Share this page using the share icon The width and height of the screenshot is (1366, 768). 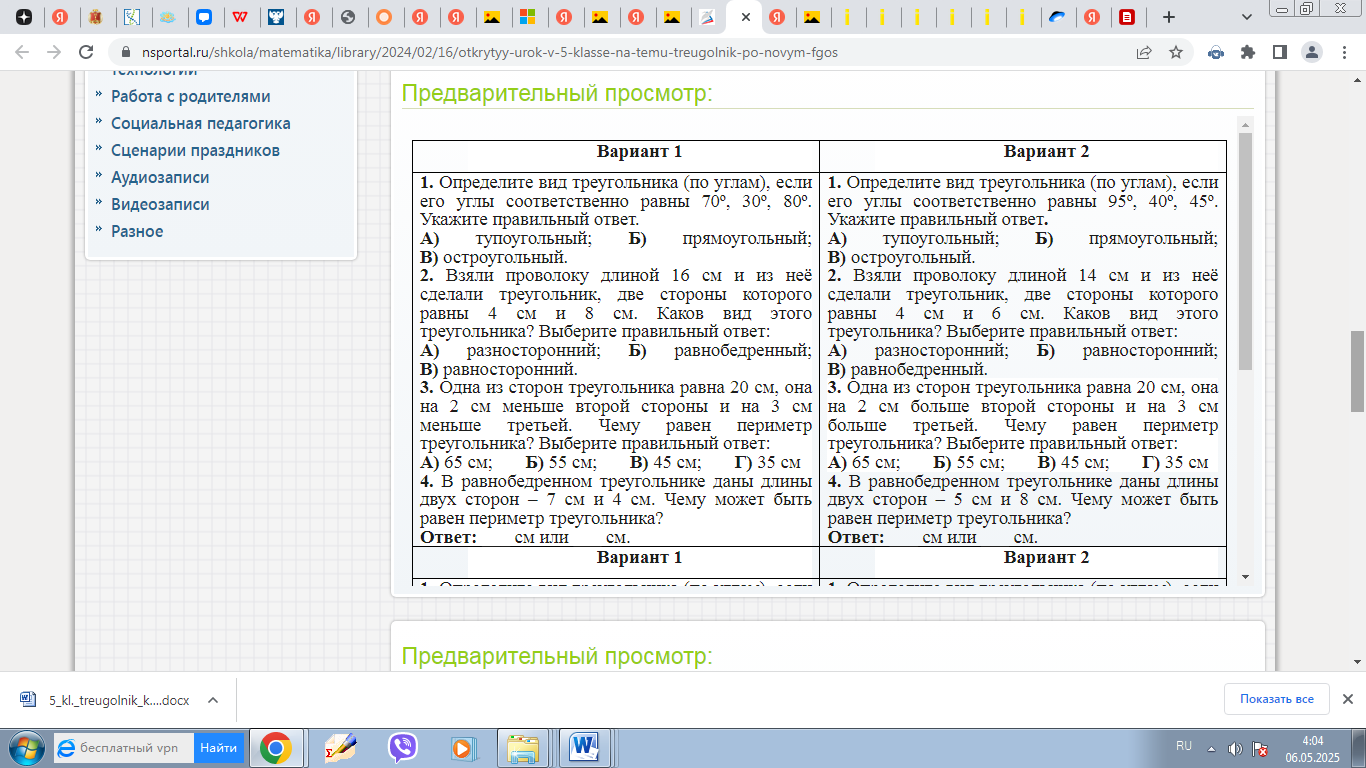(1144, 52)
